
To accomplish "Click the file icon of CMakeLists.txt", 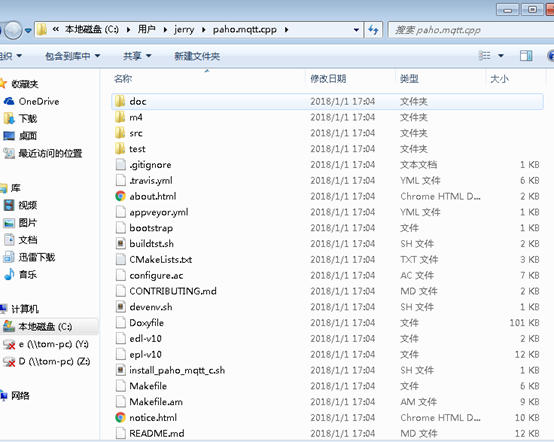I will pos(120,259).
